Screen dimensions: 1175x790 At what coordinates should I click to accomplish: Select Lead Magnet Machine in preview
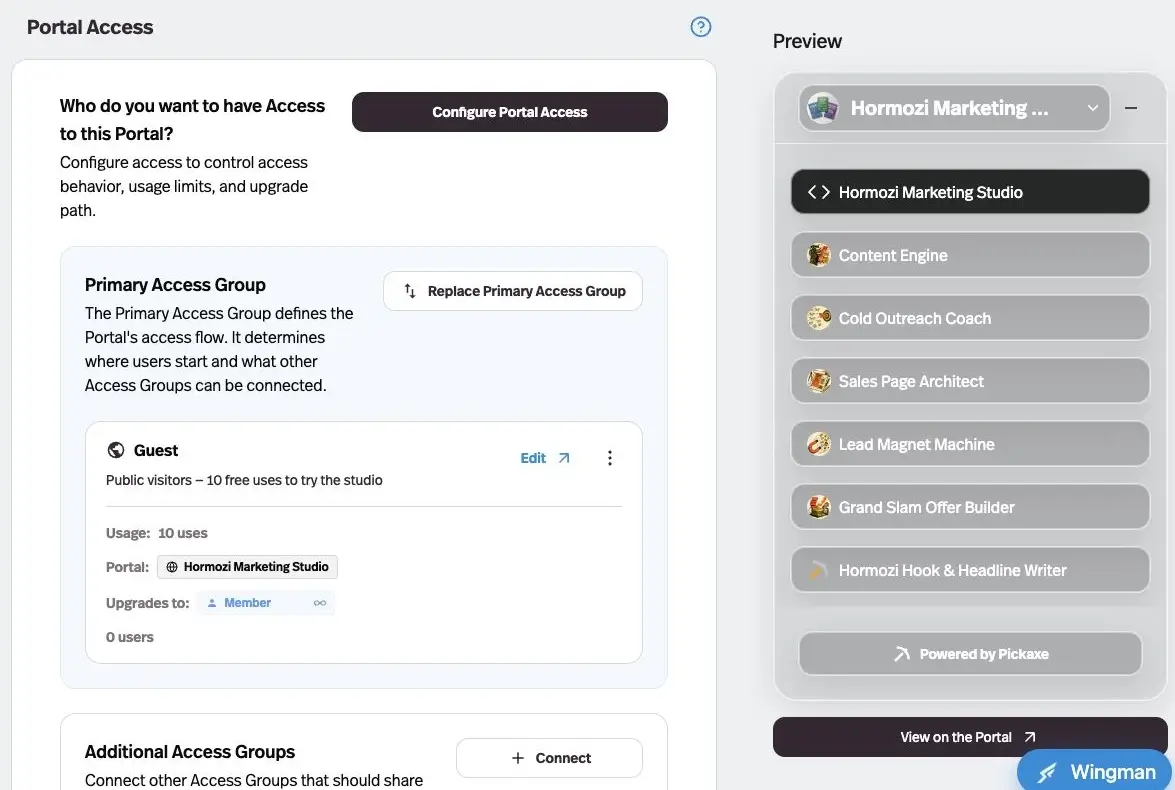point(970,444)
